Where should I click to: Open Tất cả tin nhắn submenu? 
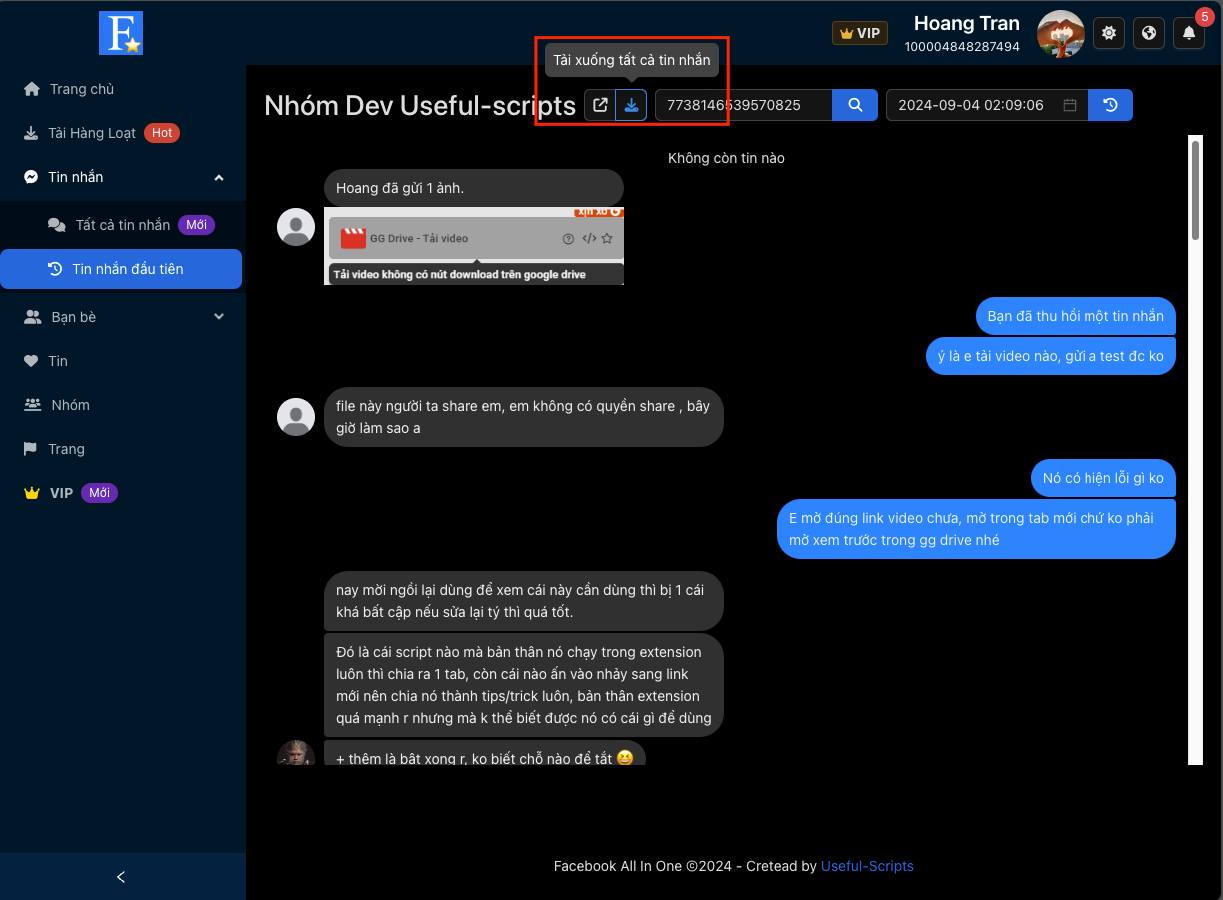pyautogui.click(x=122, y=225)
